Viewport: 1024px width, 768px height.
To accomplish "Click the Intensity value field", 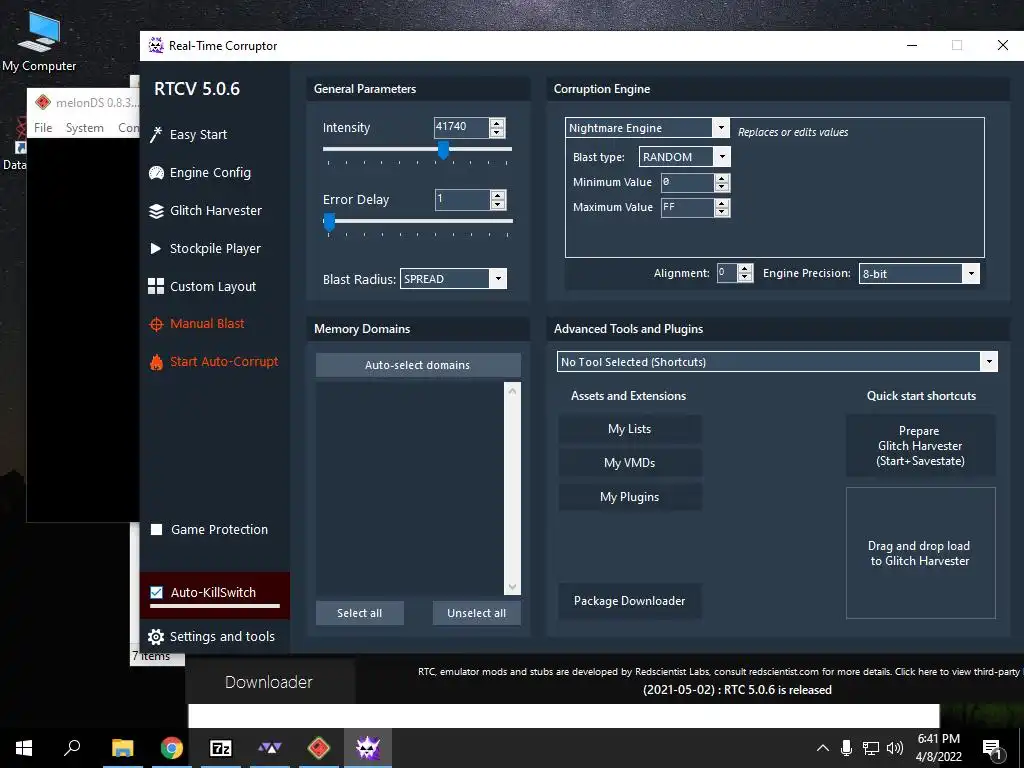I will (x=462, y=127).
